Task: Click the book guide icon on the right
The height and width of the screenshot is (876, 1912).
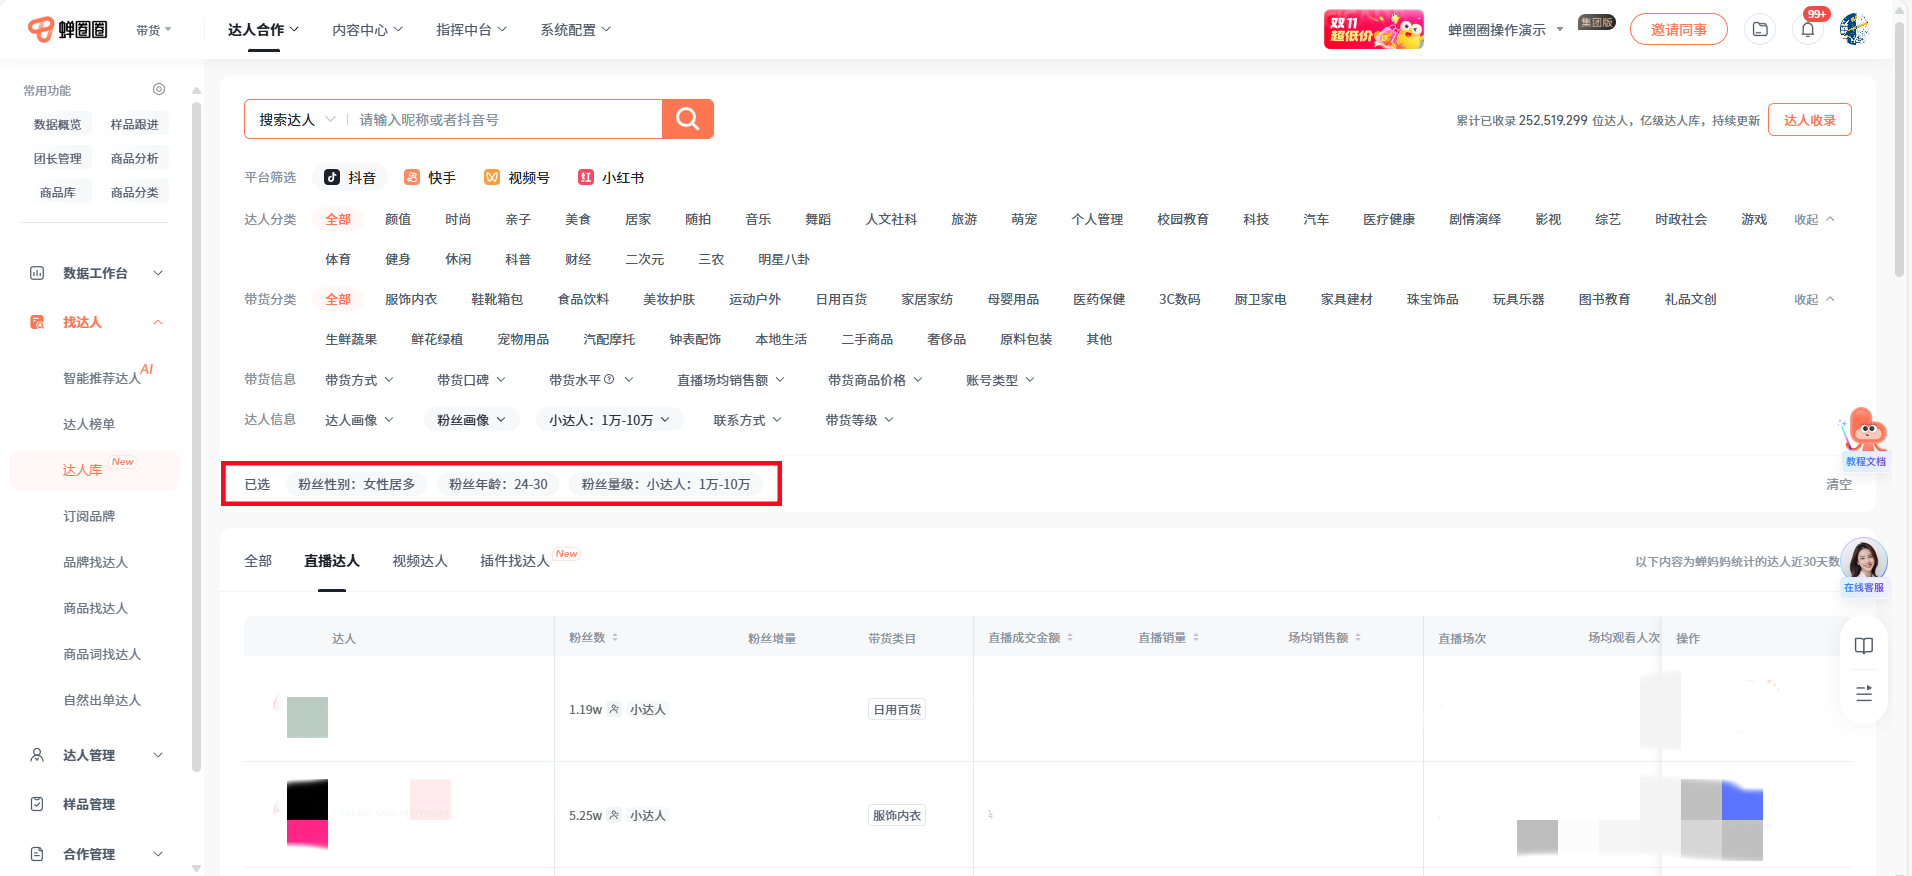Action: 1863,646
